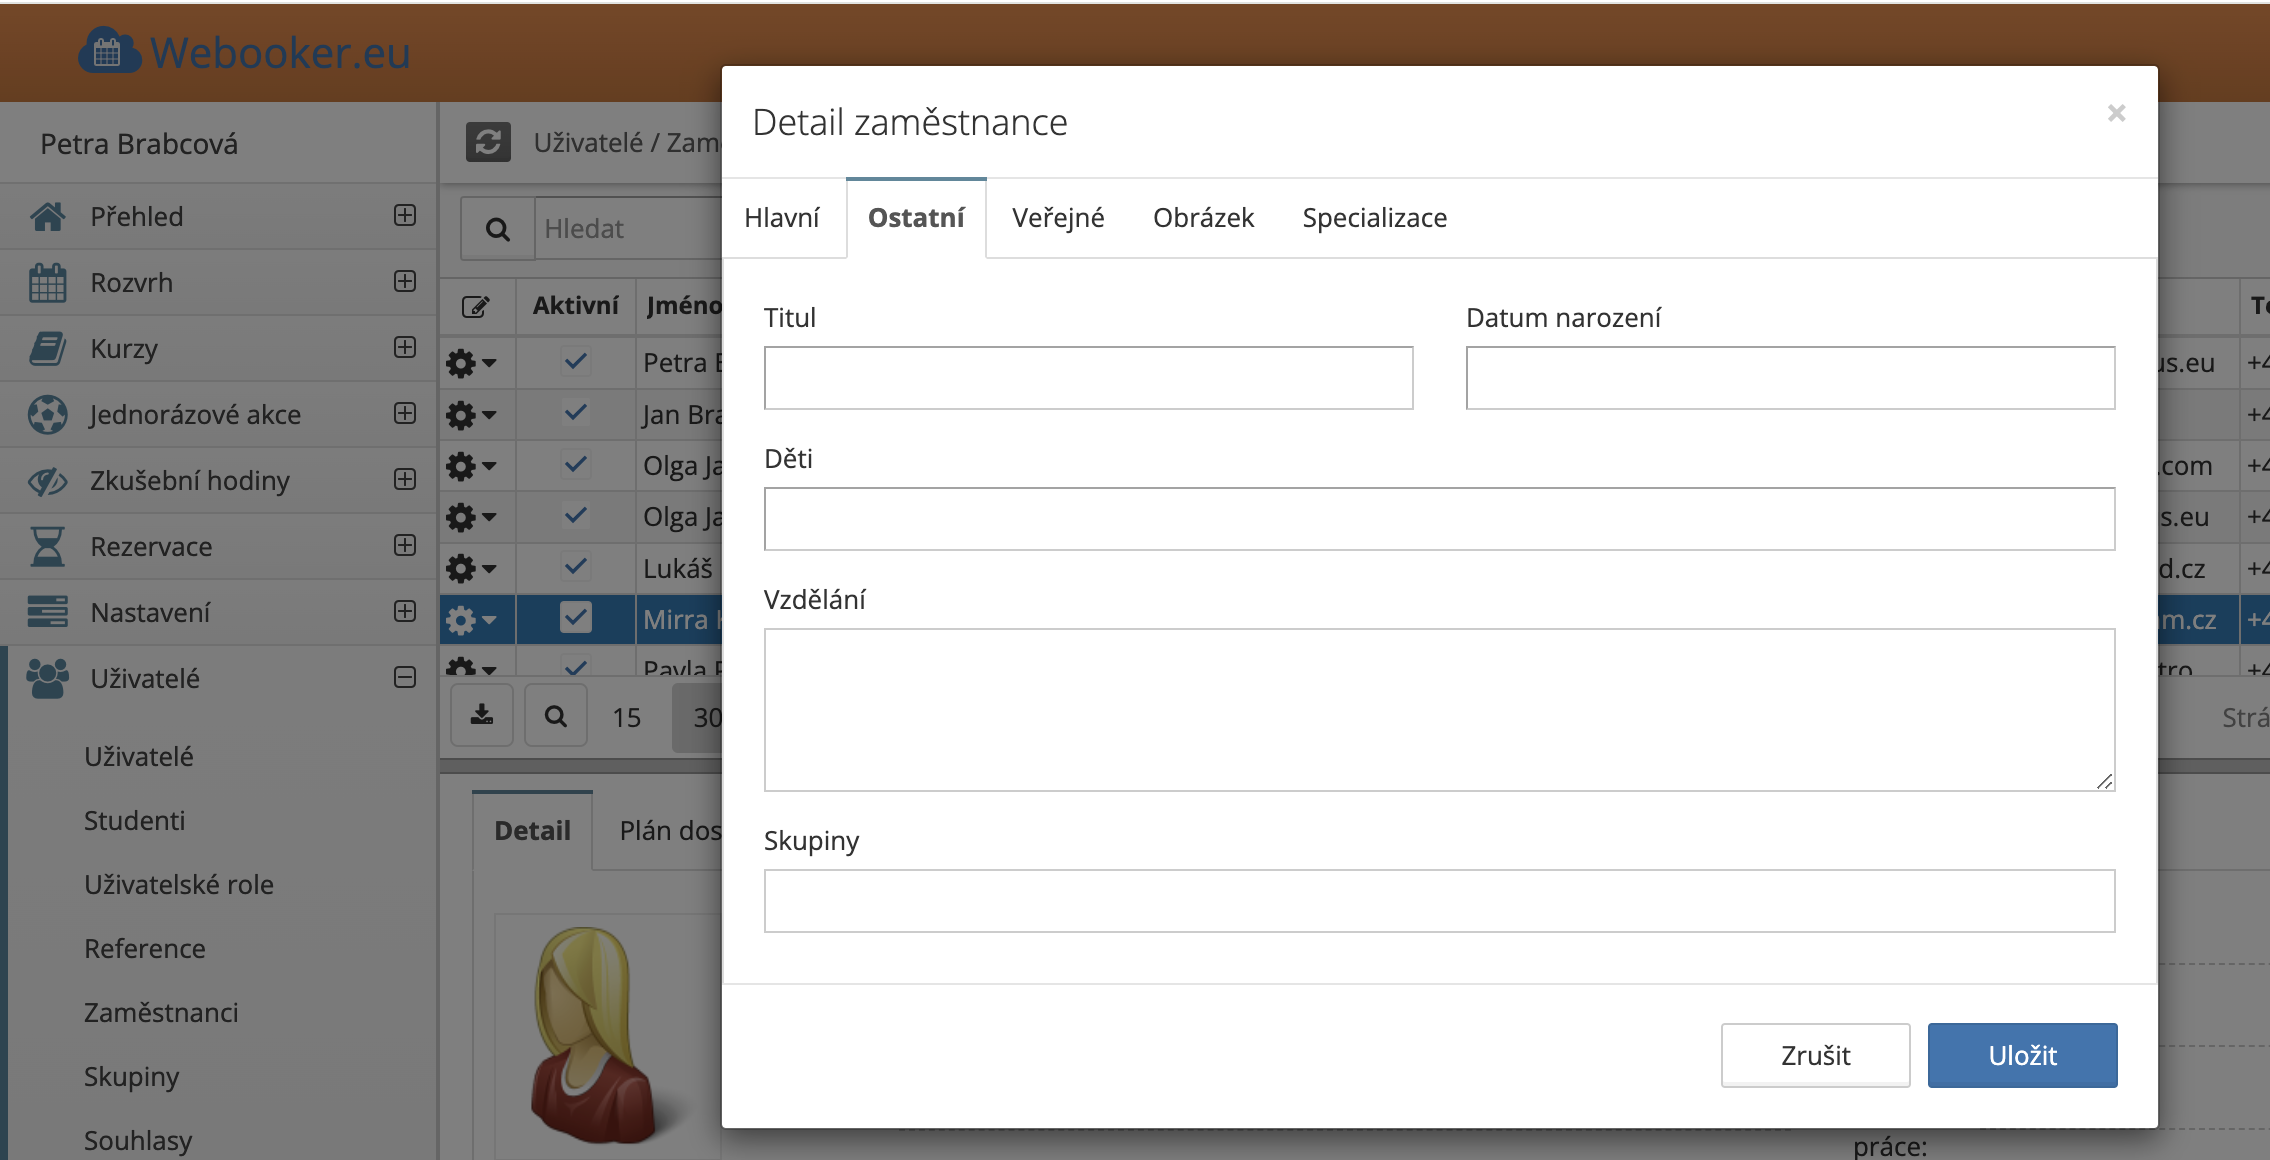Click the Přehled home icon in sidebar
This screenshot has width=2270, height=1160.
pyautogui.click(x=47, y=217)
